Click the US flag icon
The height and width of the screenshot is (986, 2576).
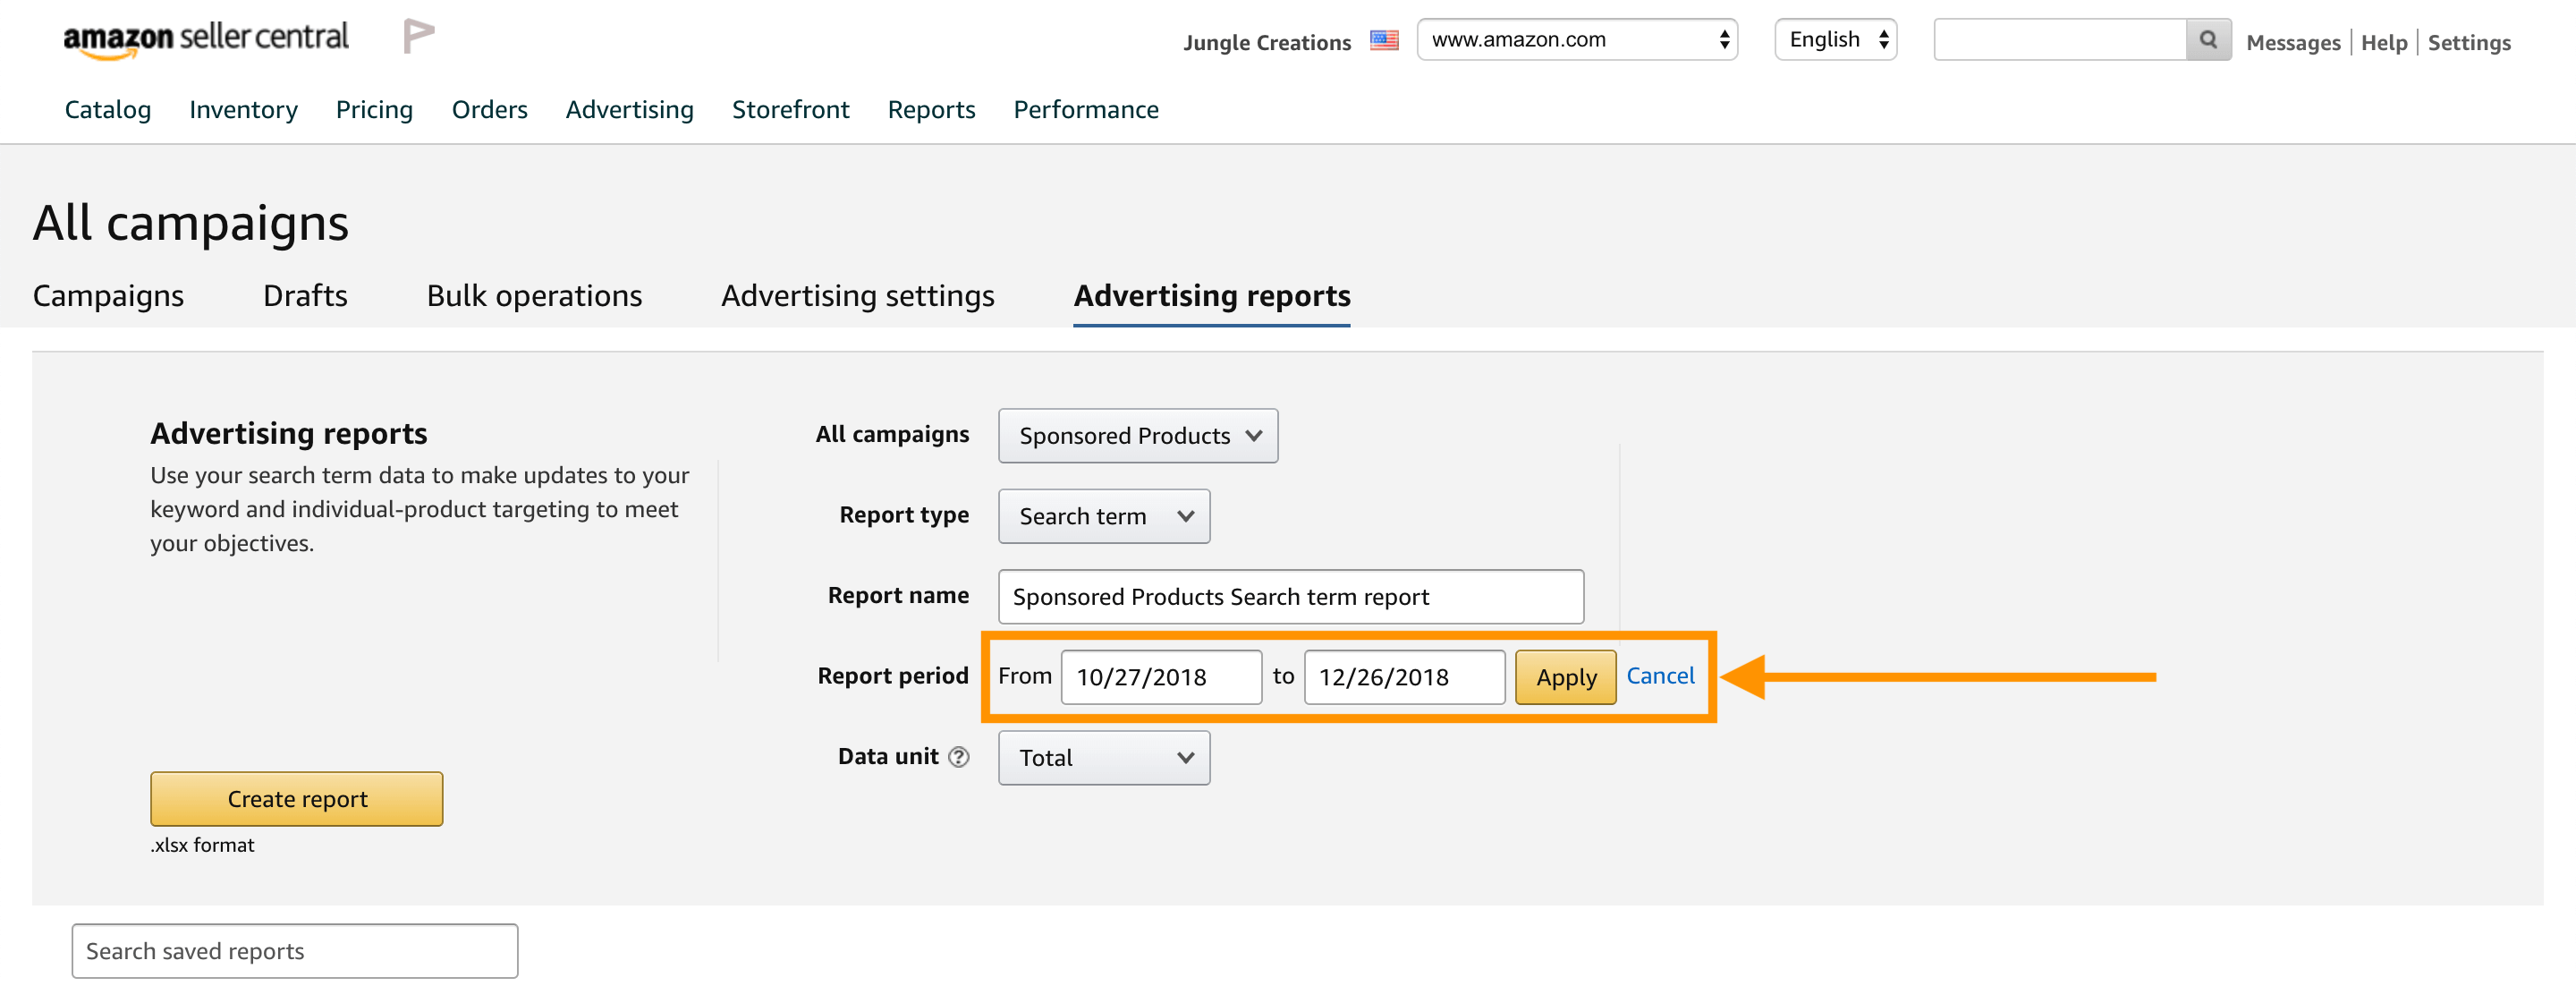(x=1384, y=40)
